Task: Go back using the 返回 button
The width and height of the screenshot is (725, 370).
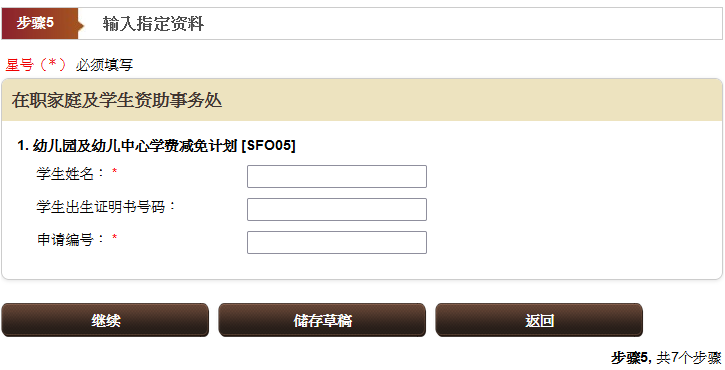Action: (539, 320)
